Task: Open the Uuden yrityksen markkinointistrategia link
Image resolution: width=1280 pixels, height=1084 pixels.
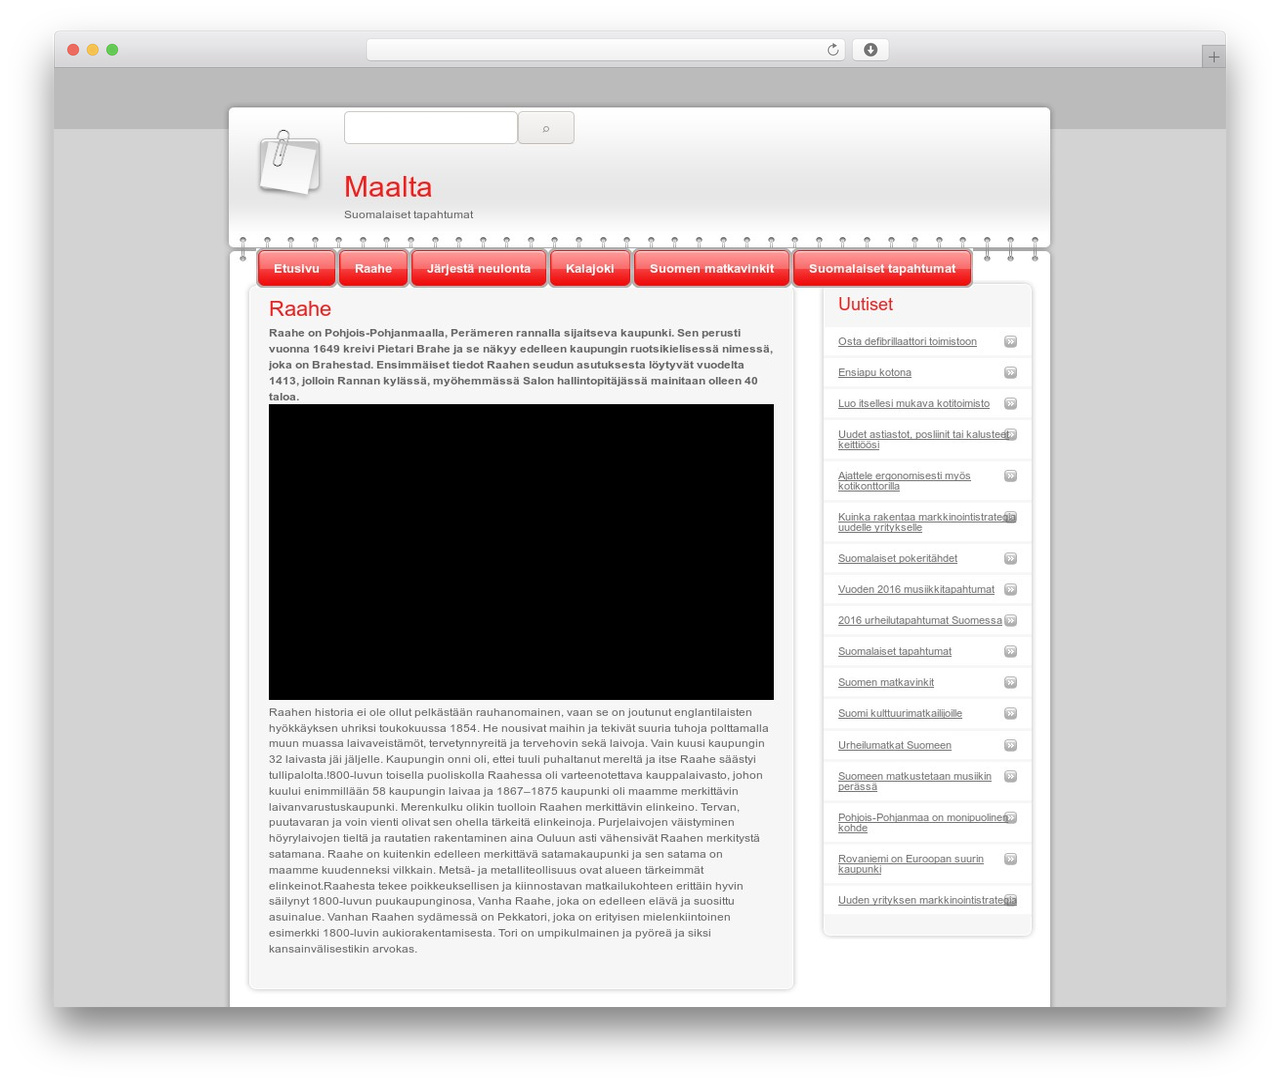Action: pos(927,900)
